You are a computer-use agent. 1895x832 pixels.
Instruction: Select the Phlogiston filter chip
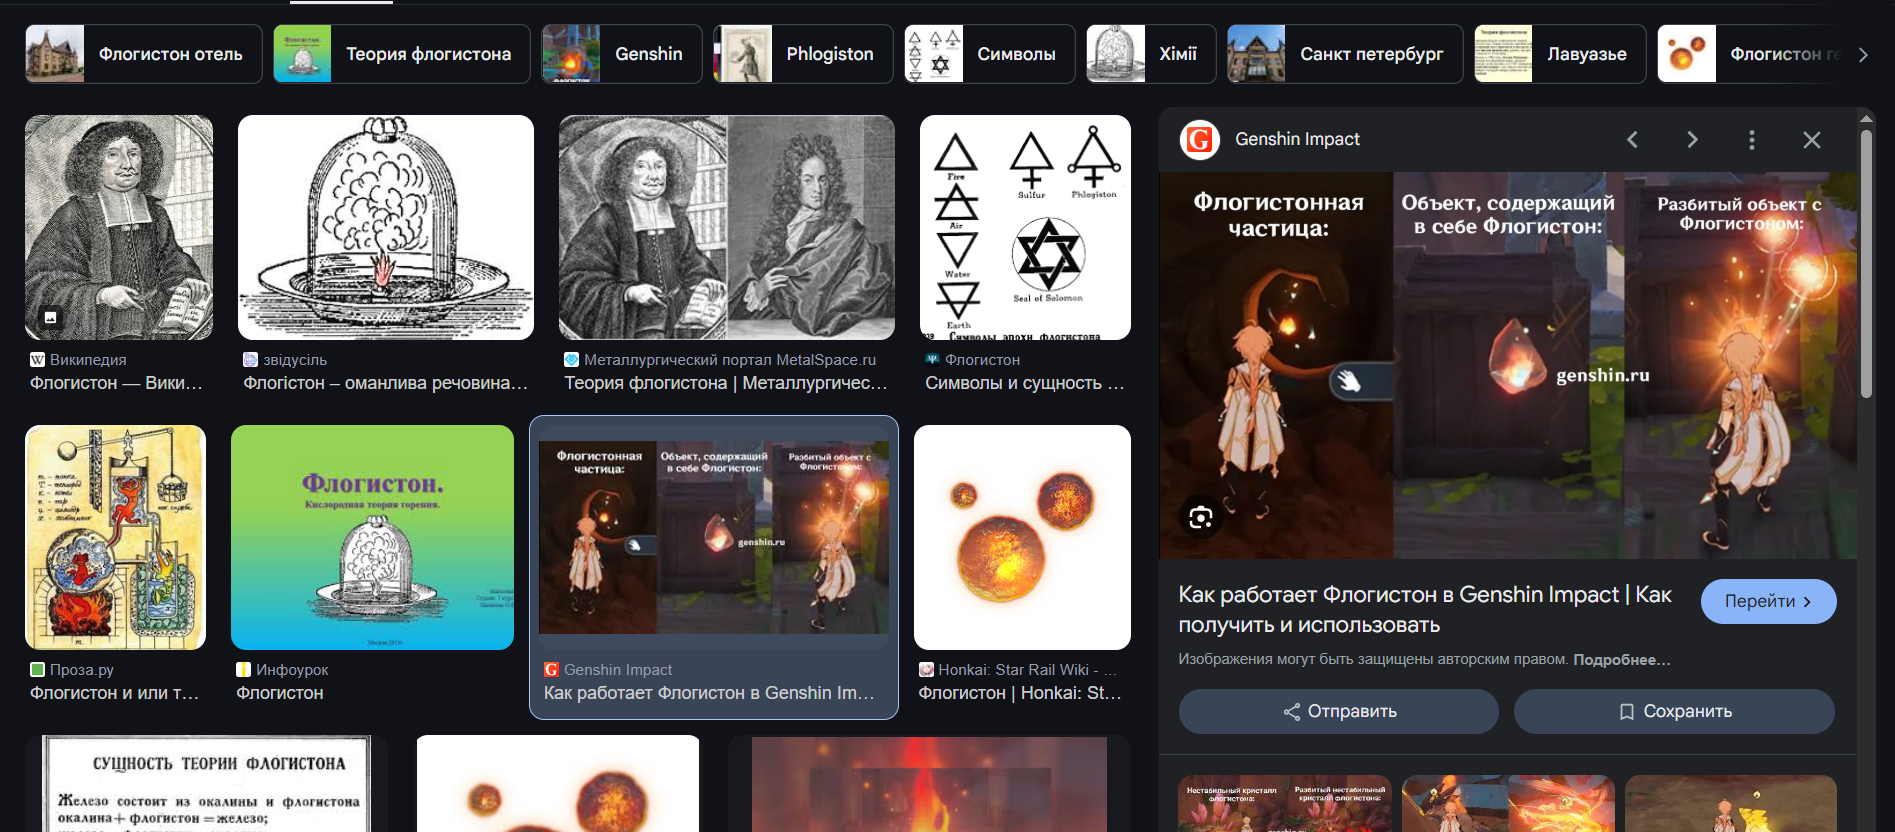(x=803, y=54)
